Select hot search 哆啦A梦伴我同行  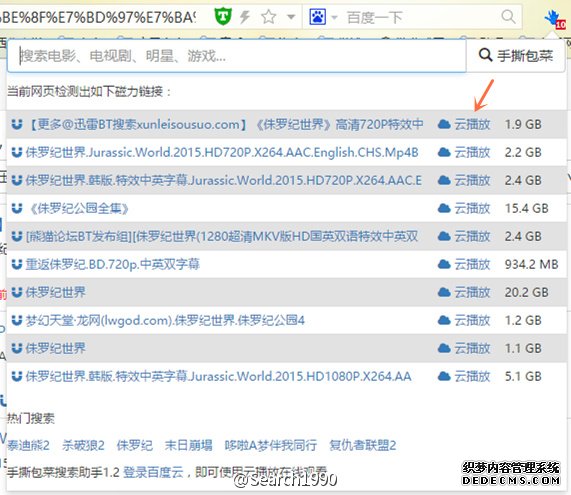click(271, 445)
